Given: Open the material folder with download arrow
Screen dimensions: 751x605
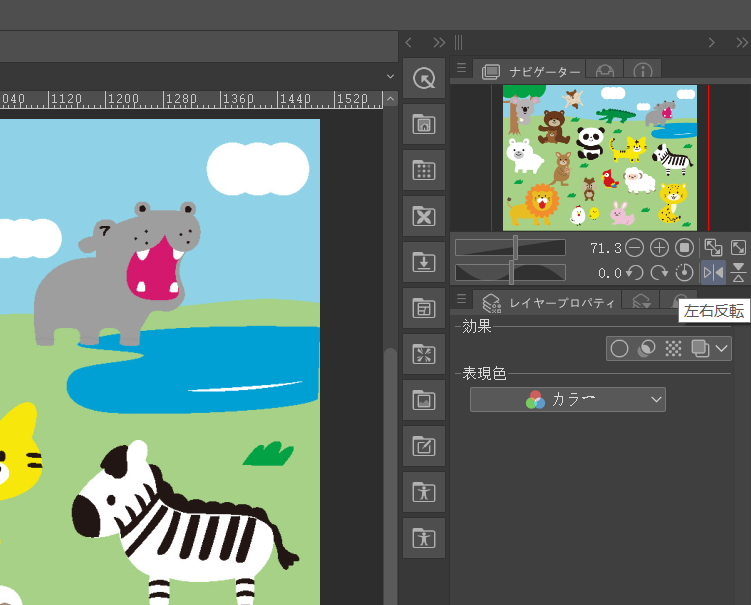Looking at the screenshot, I should click(423, 263).
